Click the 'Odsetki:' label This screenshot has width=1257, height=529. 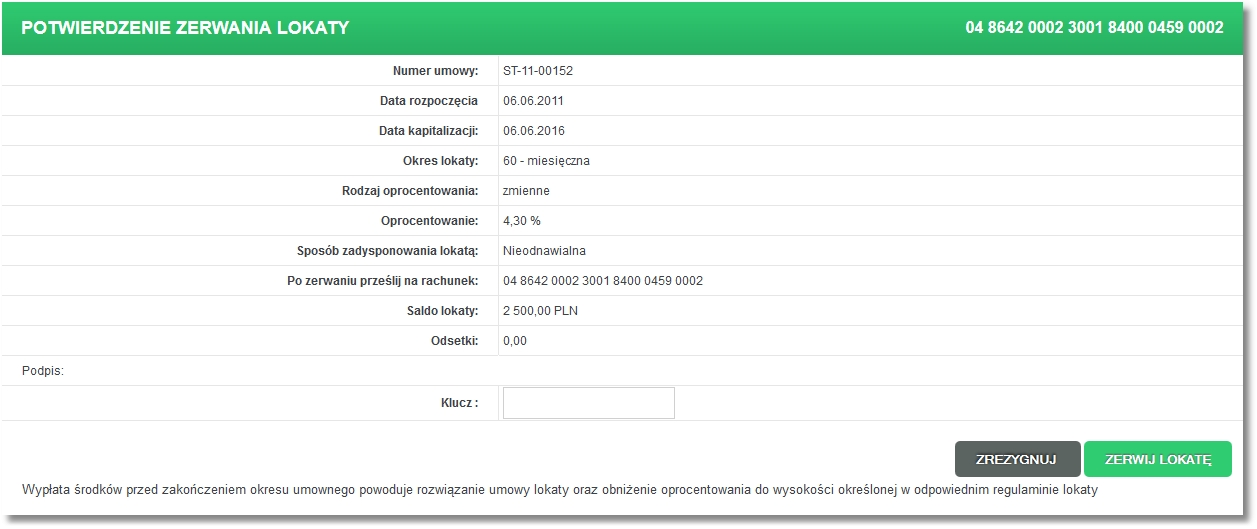(x=455, y=341)
